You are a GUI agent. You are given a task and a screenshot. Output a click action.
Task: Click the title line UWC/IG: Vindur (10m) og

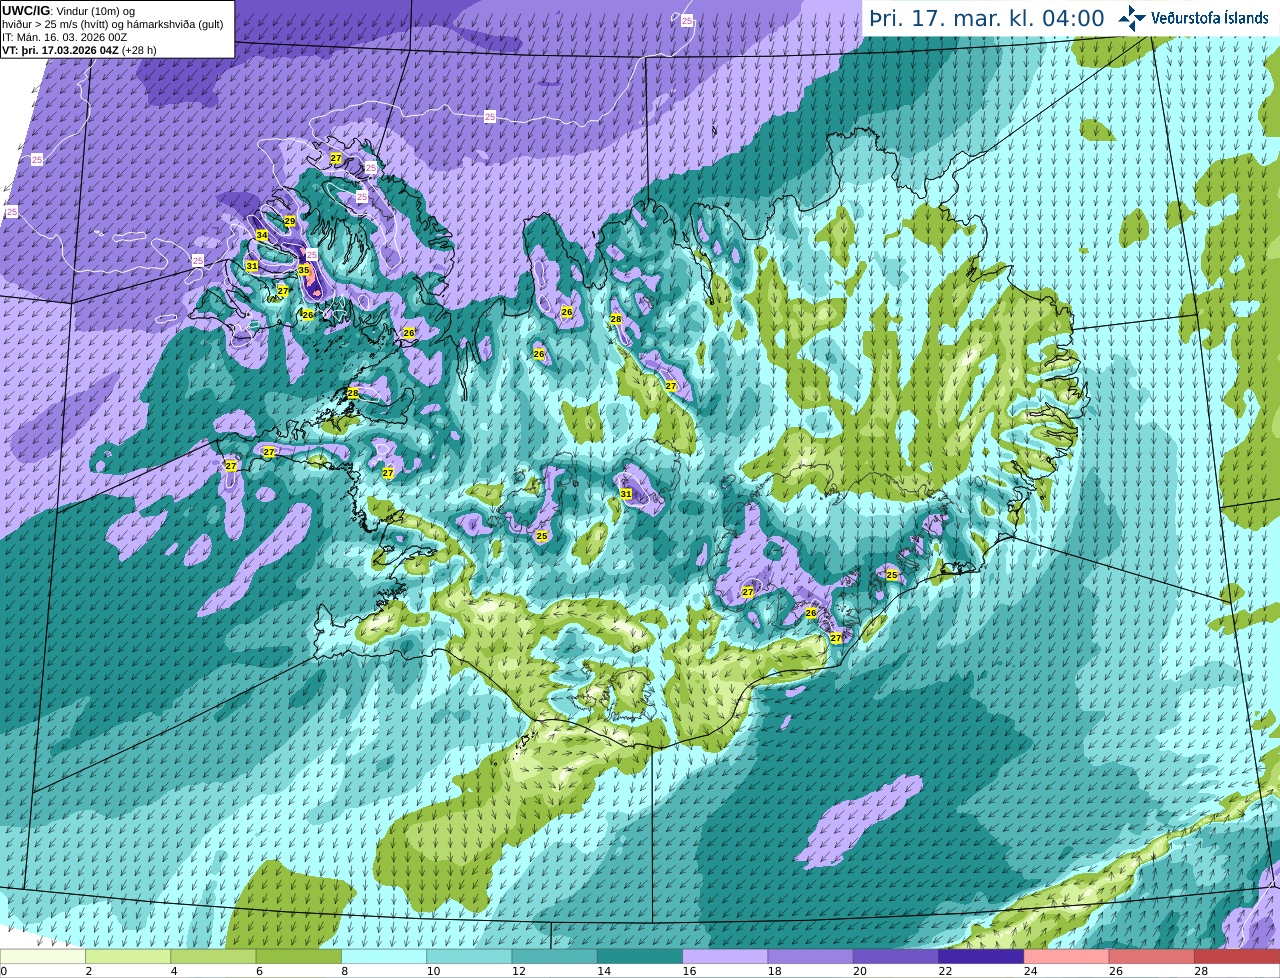(x=68, y=10)
